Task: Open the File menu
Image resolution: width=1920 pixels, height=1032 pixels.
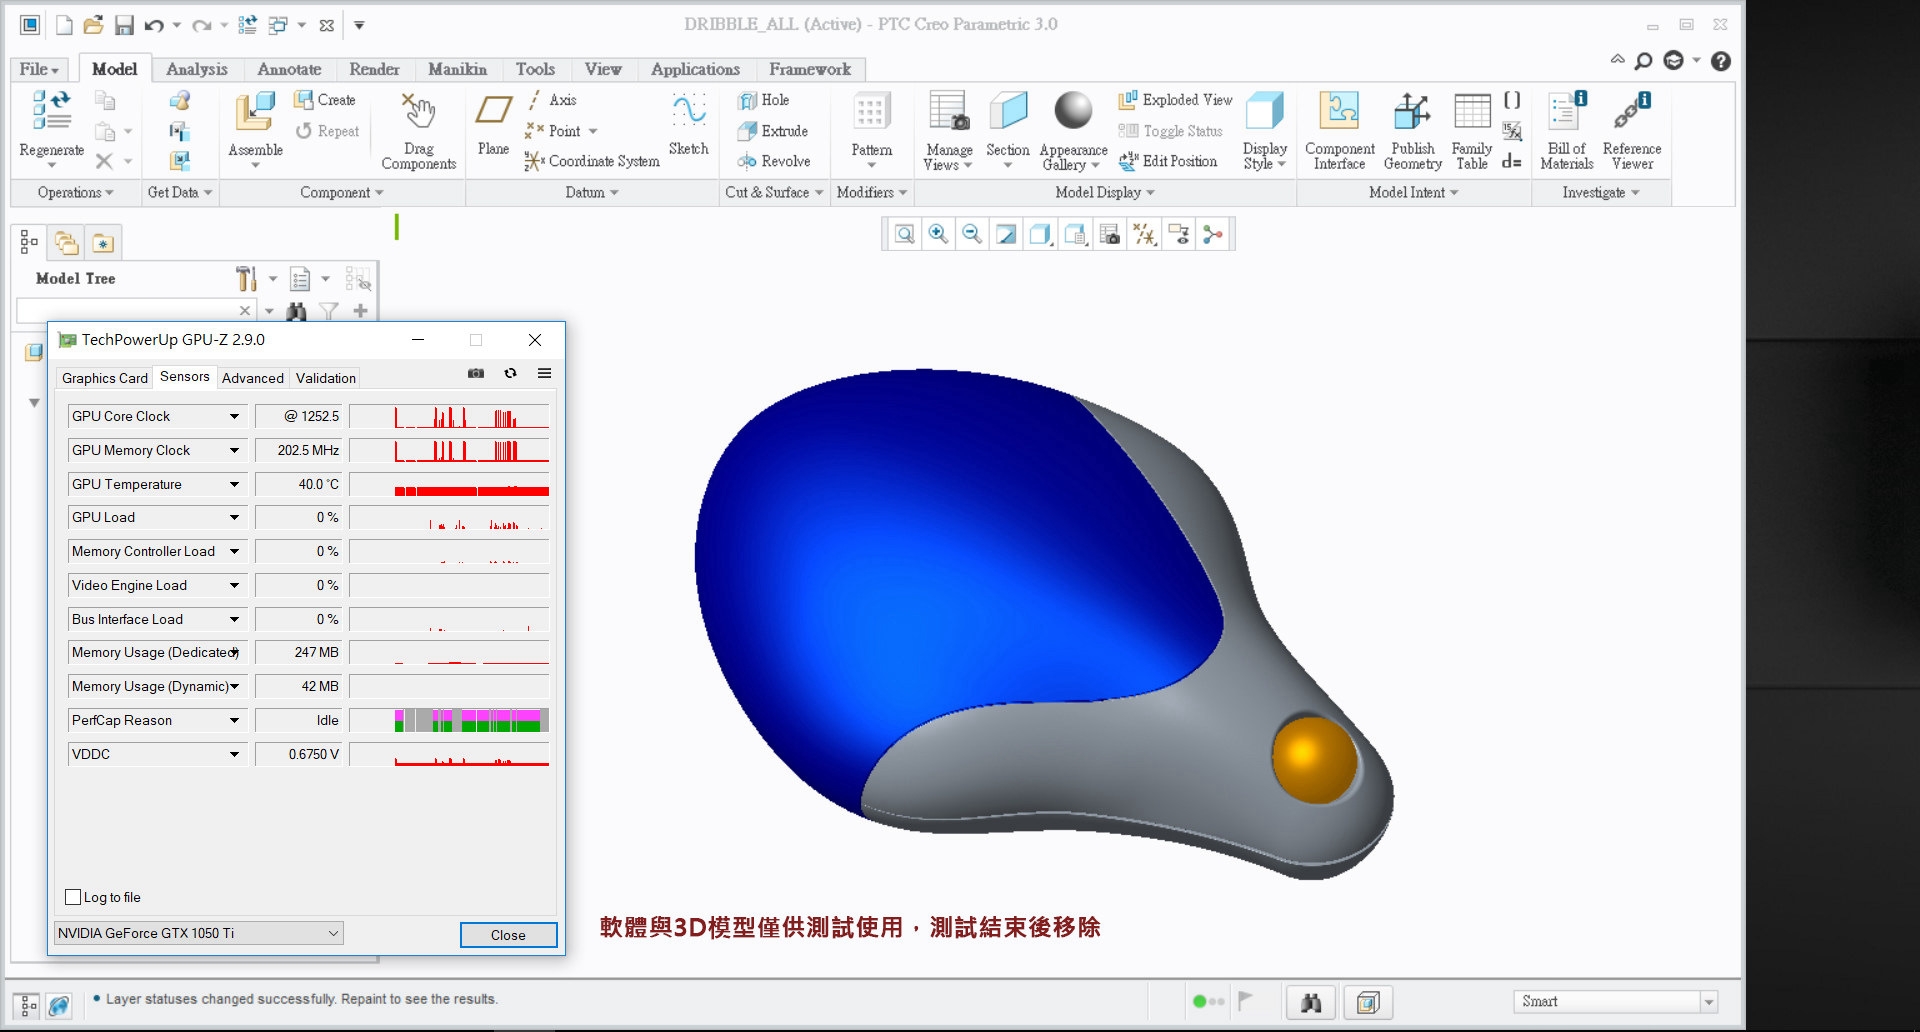Action: (x=39, y=69)
